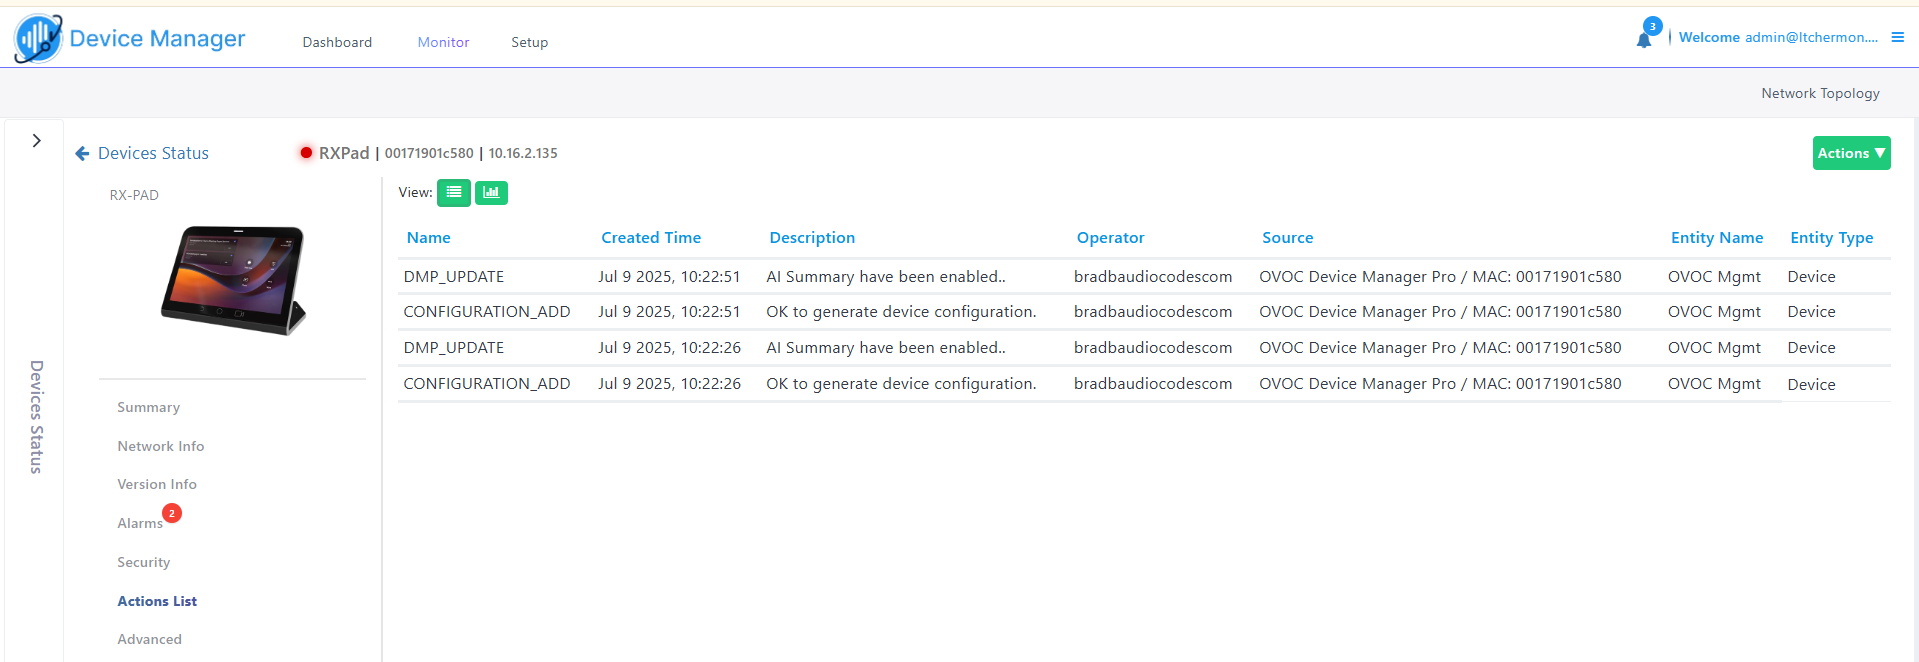Open the notifications bell icon
1919x662 pixels.
pyautogui.click(x=1643, y=40)
